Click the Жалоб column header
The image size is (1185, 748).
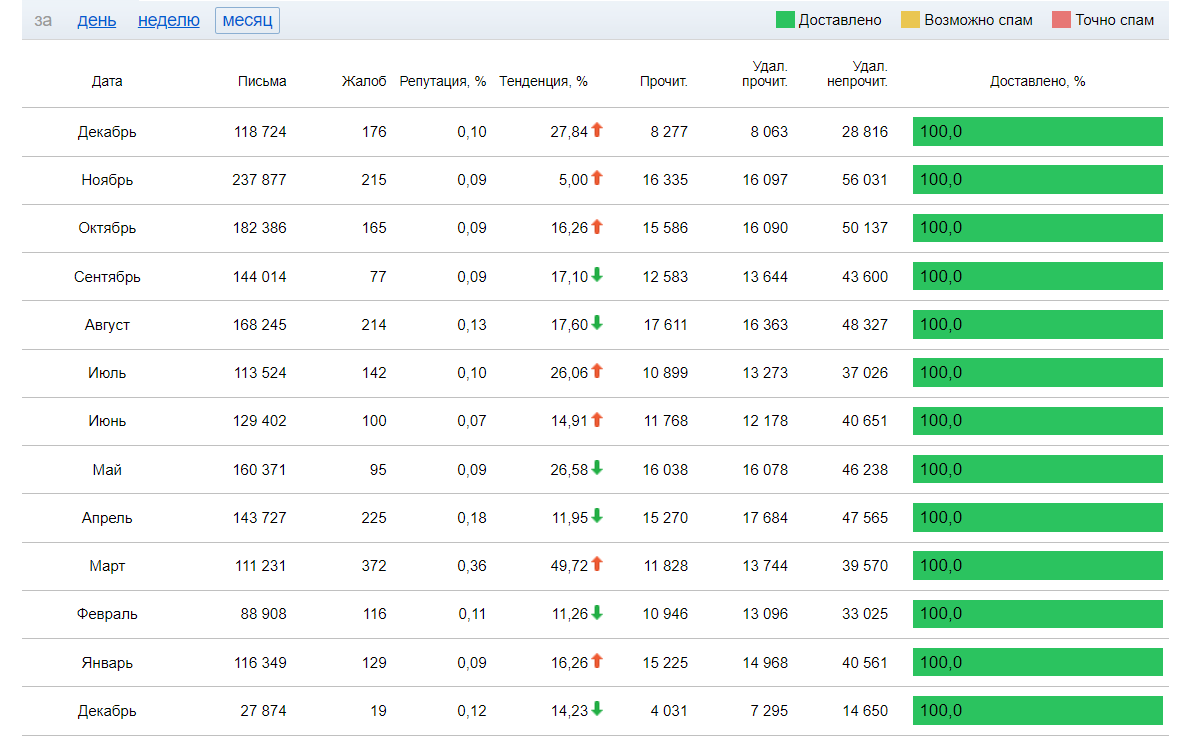[363, 82]
